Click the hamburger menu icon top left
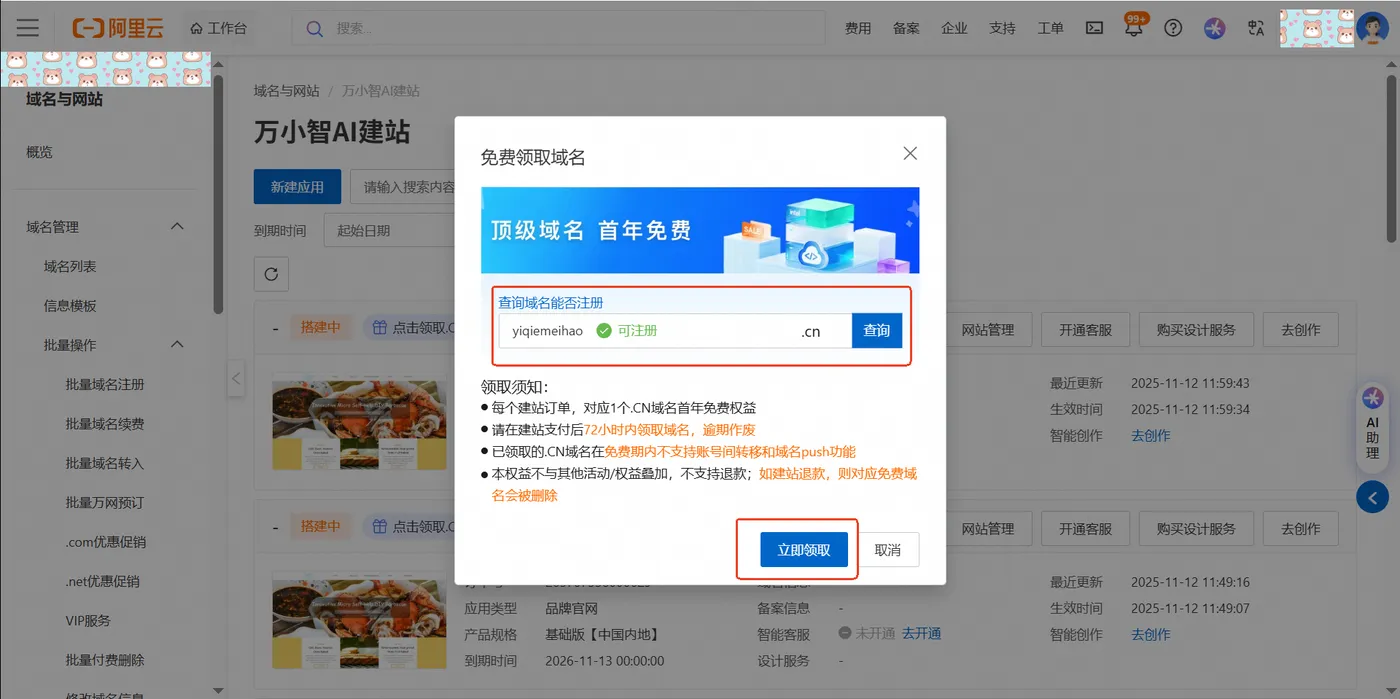The height and width of the screenshot is (699, 1400). (27, 27)
